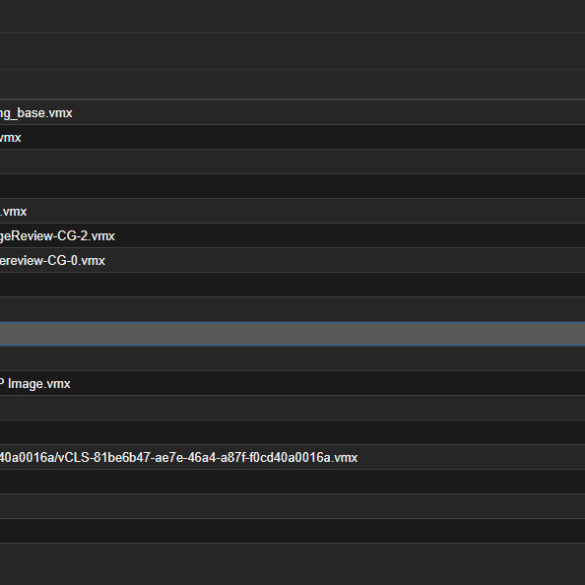Select the row showing only vmx under ng_base.vmx
The image size is (585, 585).
pos(292,137)
